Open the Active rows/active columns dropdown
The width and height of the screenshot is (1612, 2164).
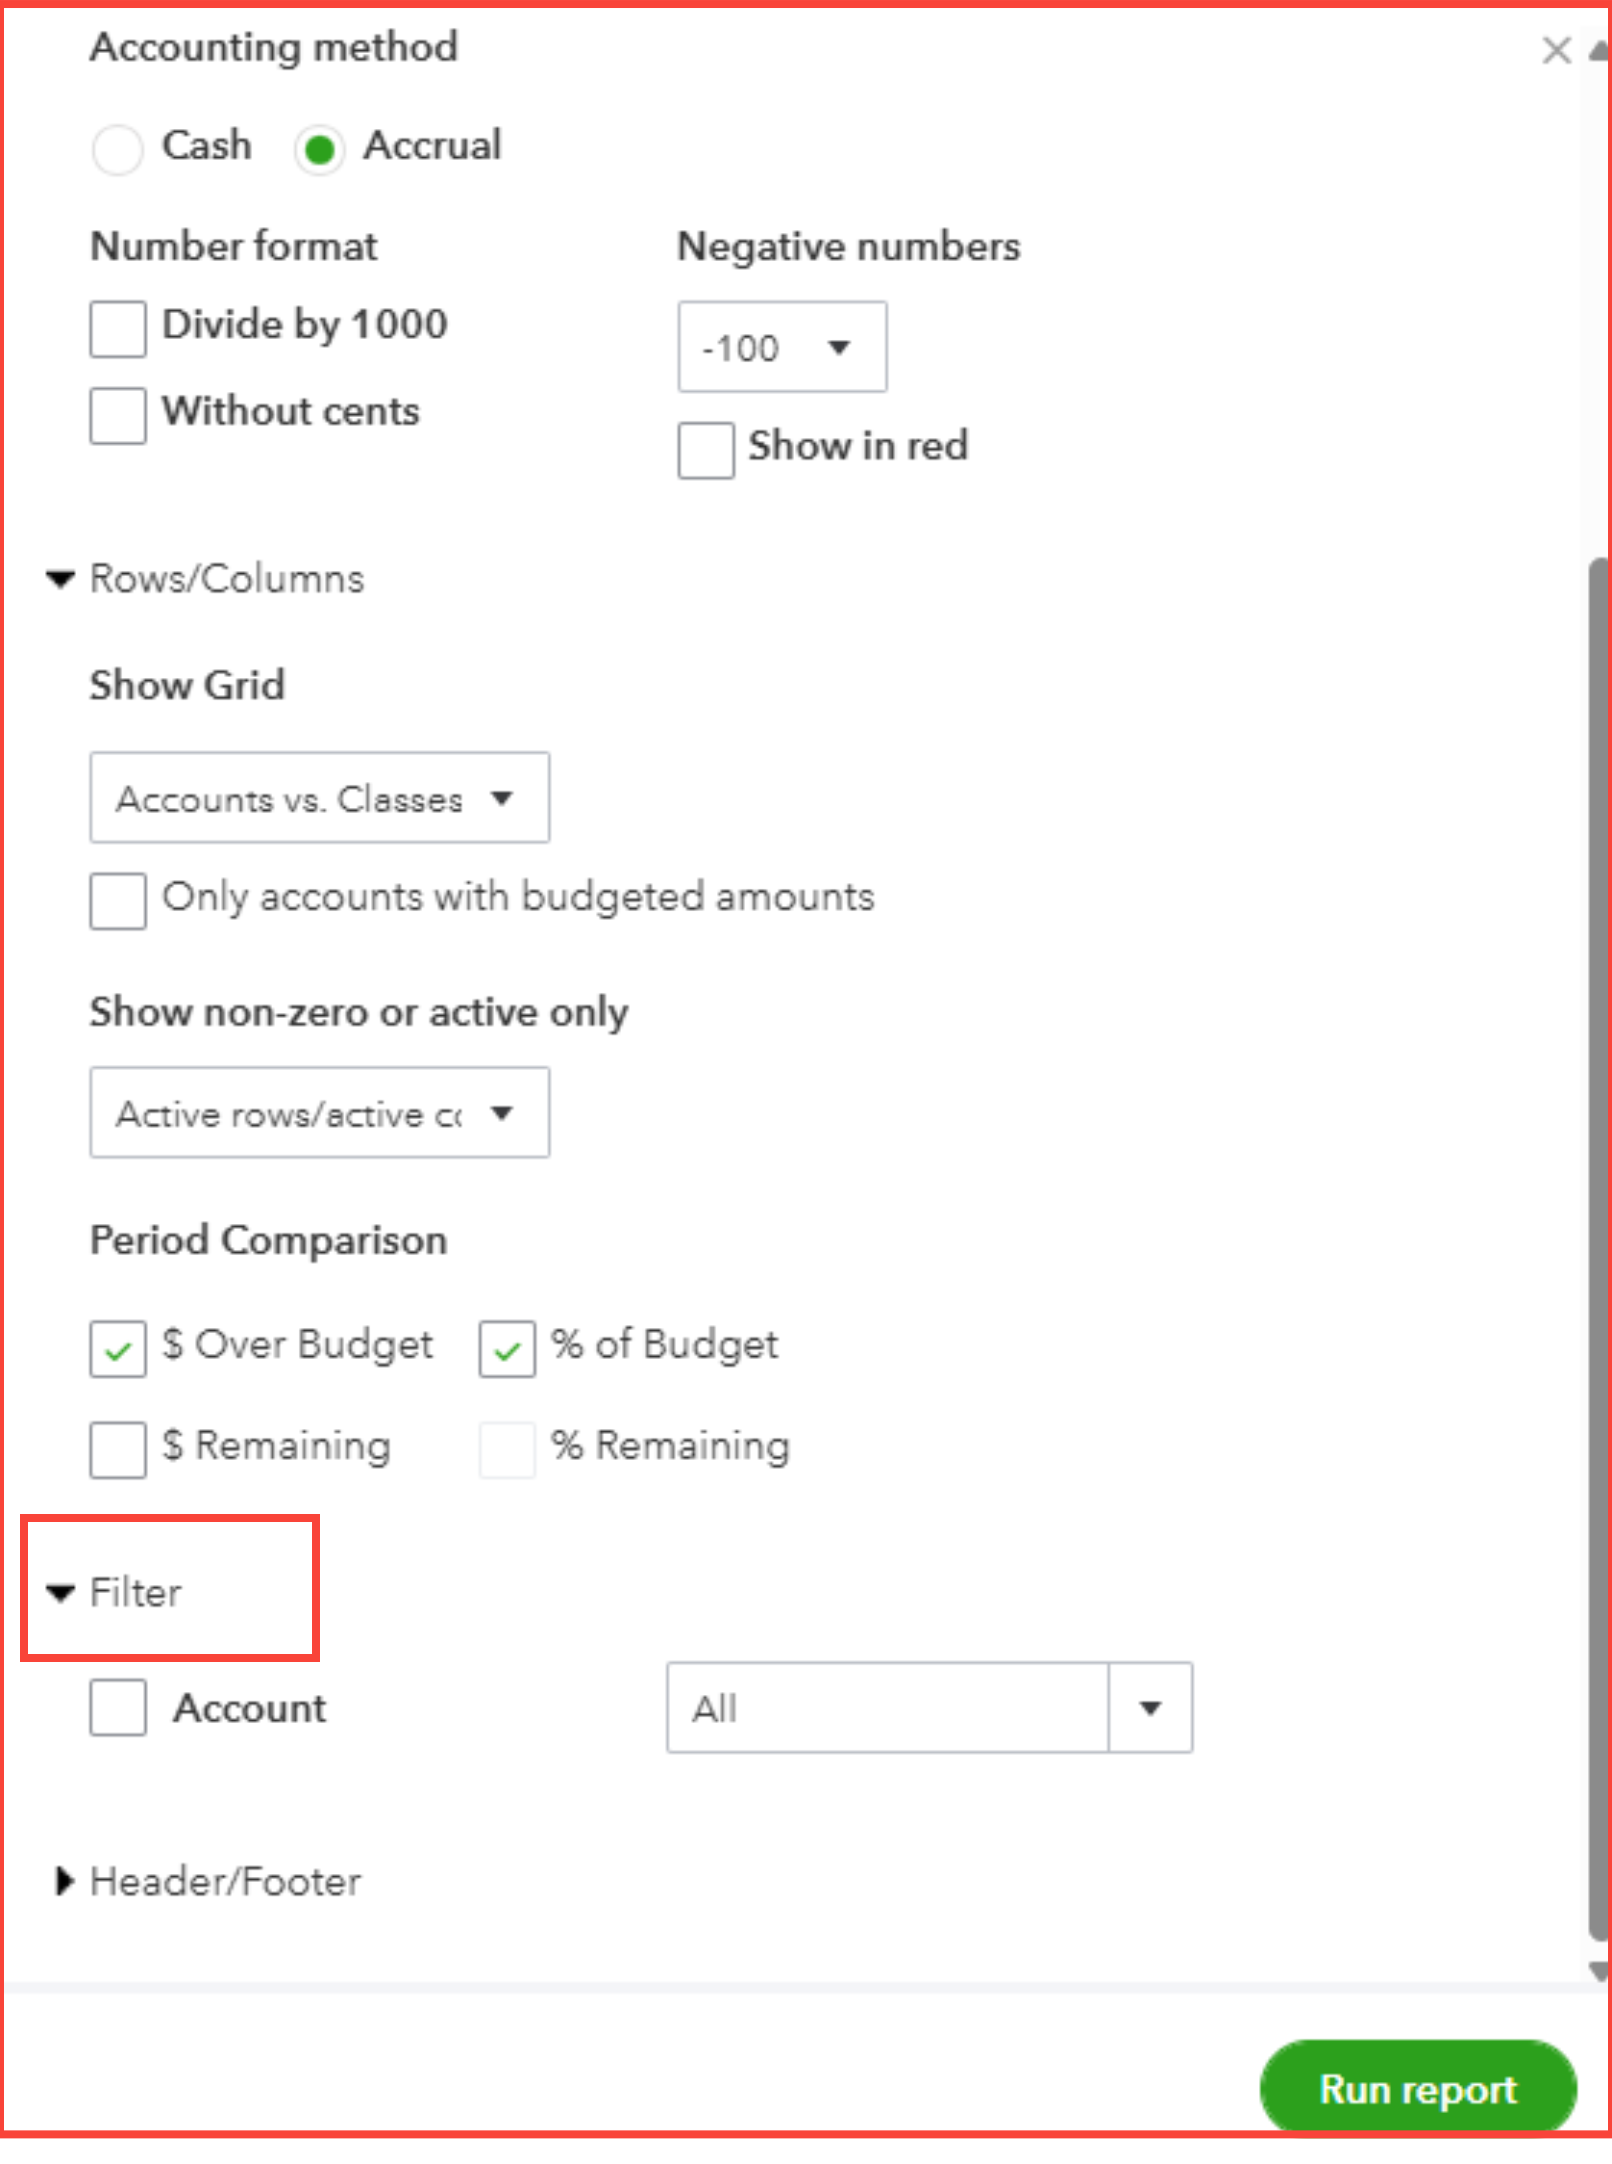tap(320, 1113)
